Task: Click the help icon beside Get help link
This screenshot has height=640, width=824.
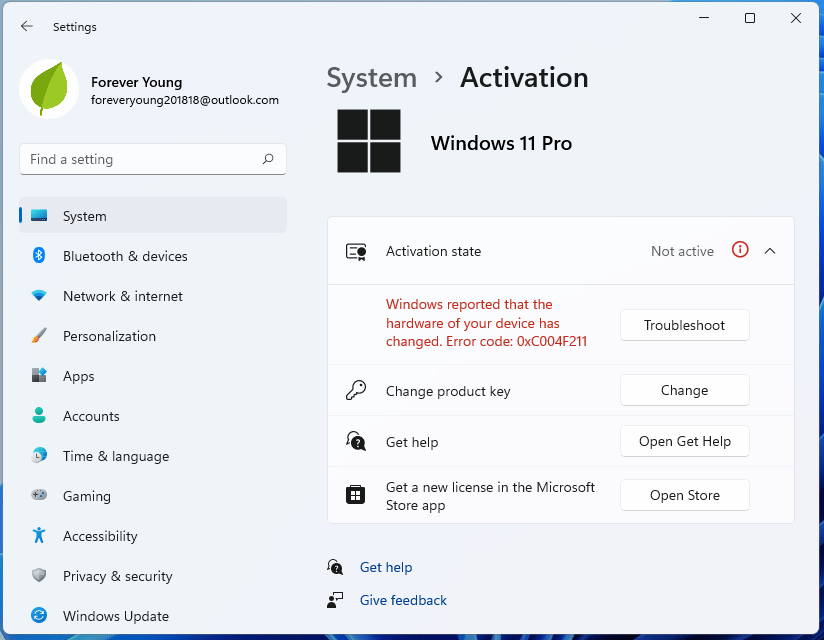Action: coord(335,567)
